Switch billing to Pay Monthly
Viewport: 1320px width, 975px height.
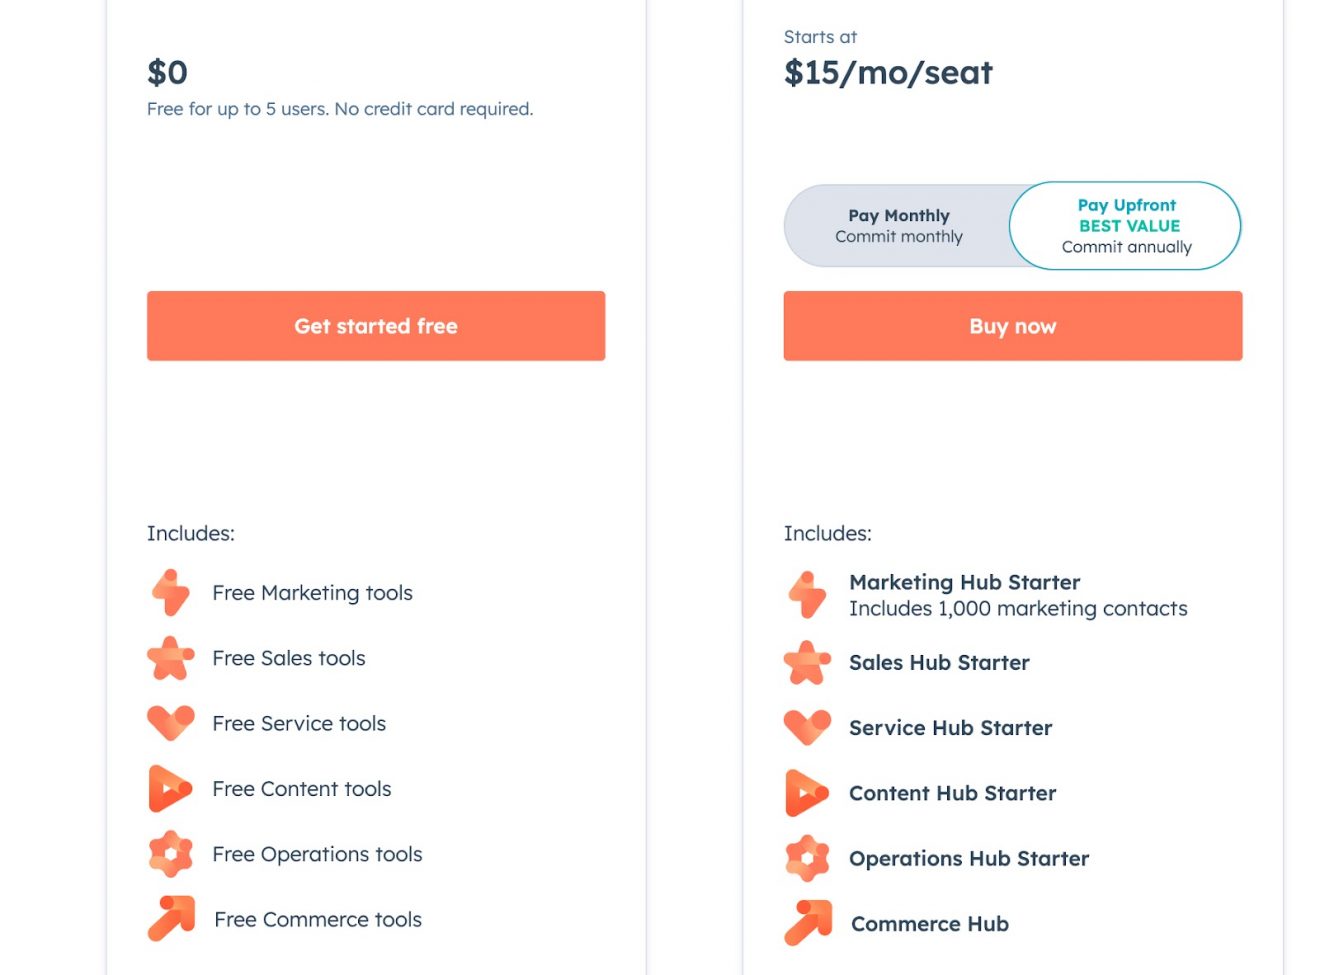(x=898, y=226)
